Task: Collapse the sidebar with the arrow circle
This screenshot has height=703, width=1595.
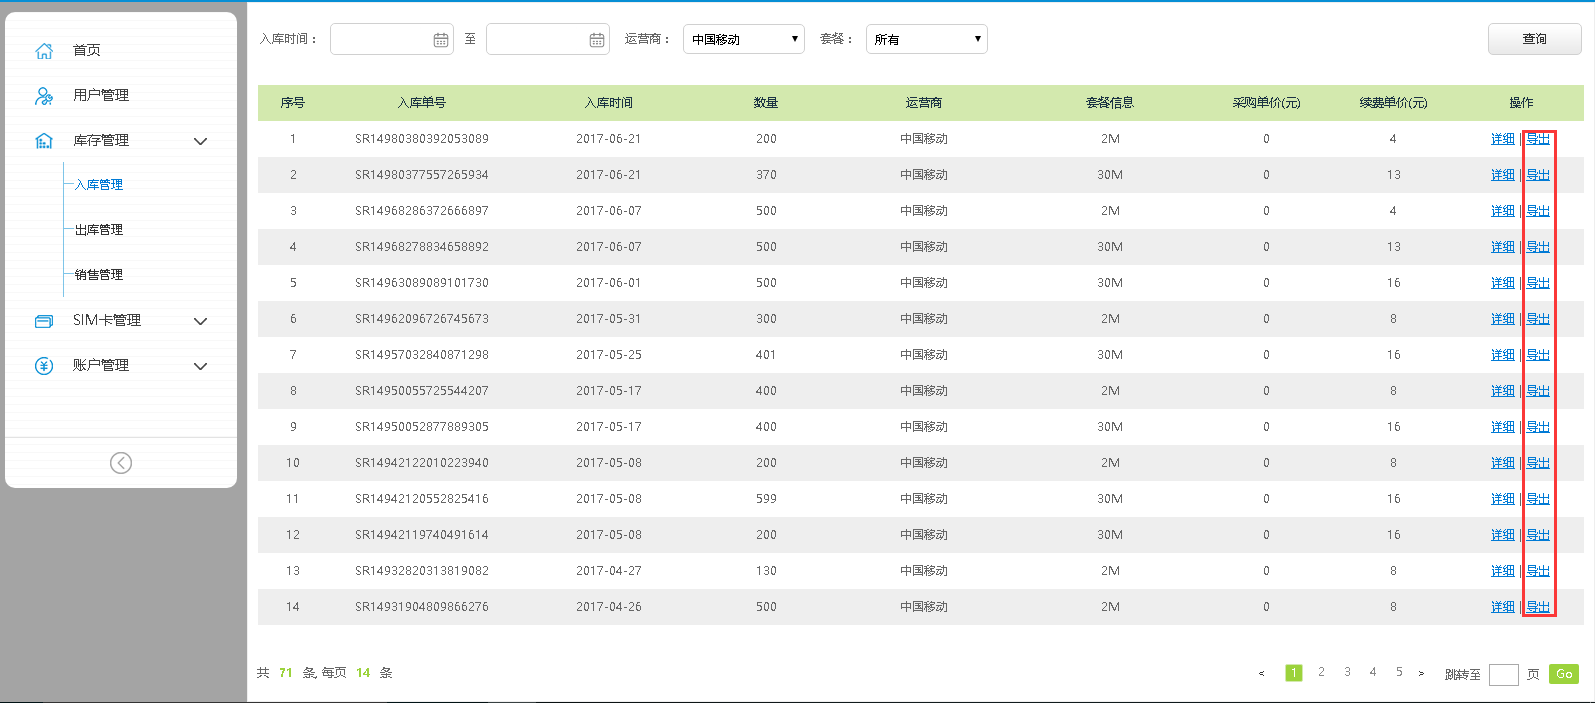Action: (121, 463)
